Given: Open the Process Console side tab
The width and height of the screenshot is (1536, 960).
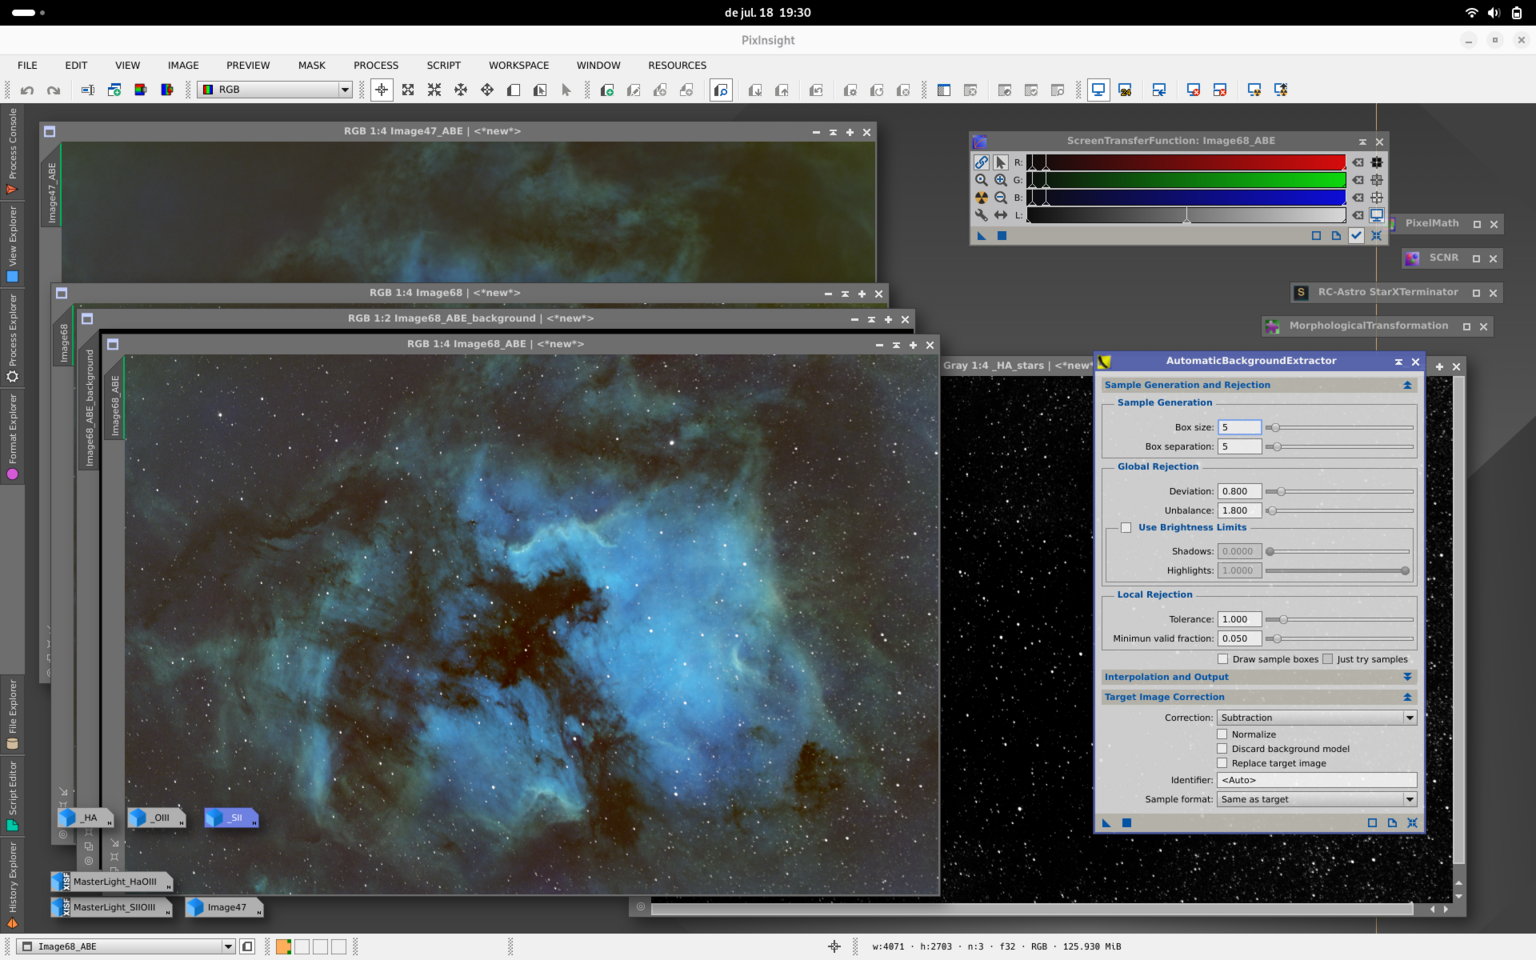Looking at the screenshot, I should click(x=12, y=150).
